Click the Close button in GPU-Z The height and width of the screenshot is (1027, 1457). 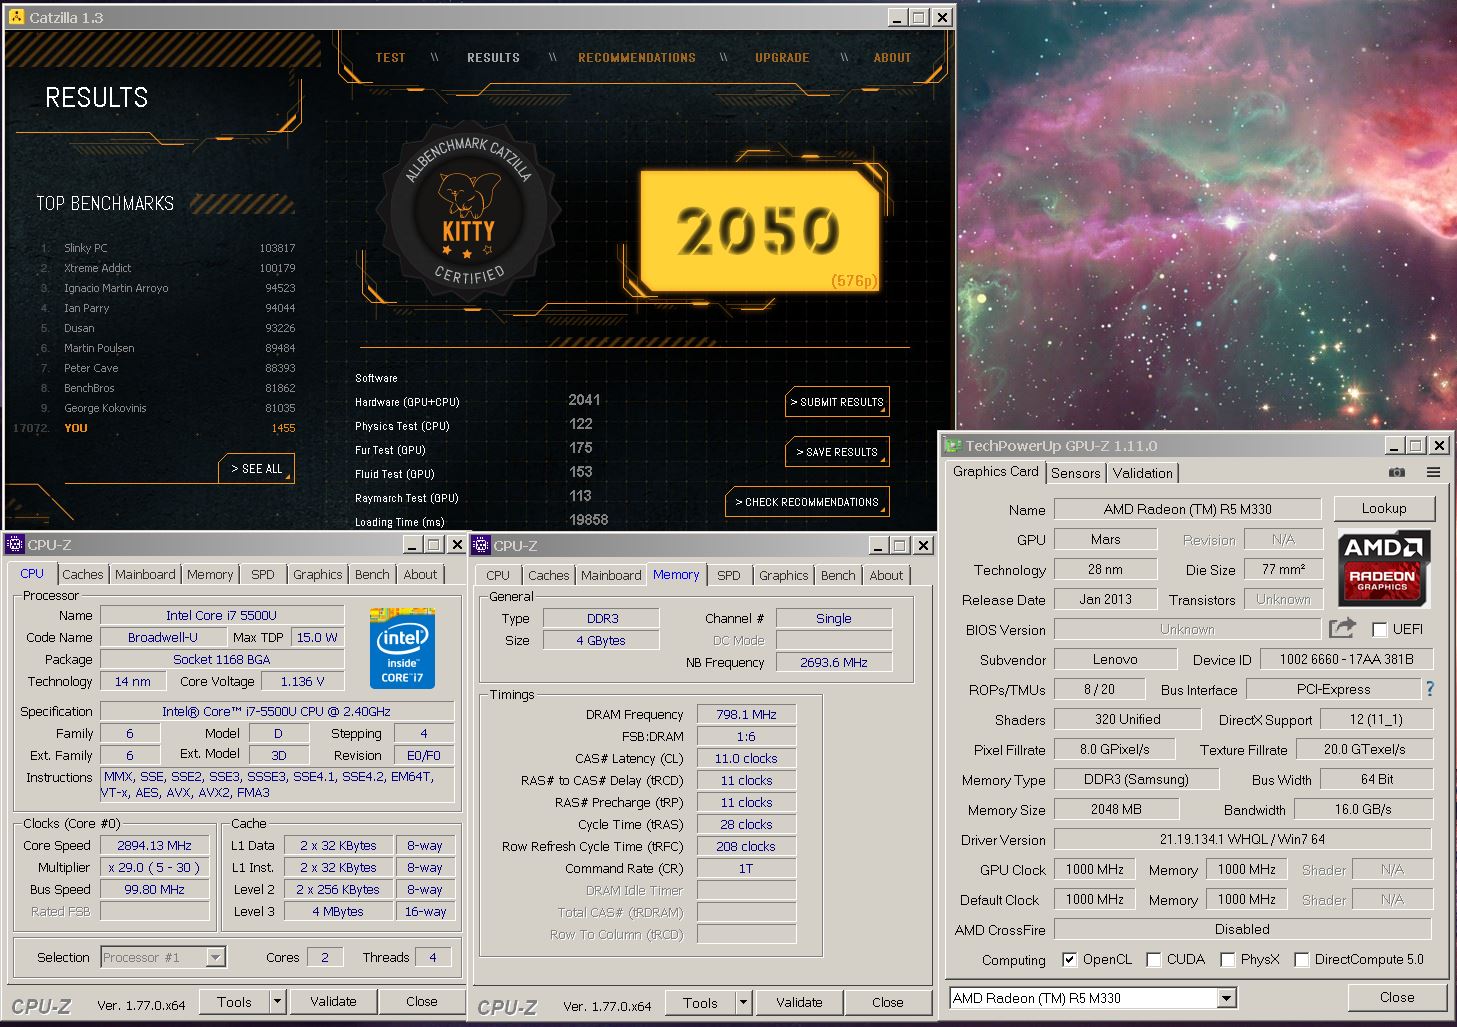coord(1397,997)
